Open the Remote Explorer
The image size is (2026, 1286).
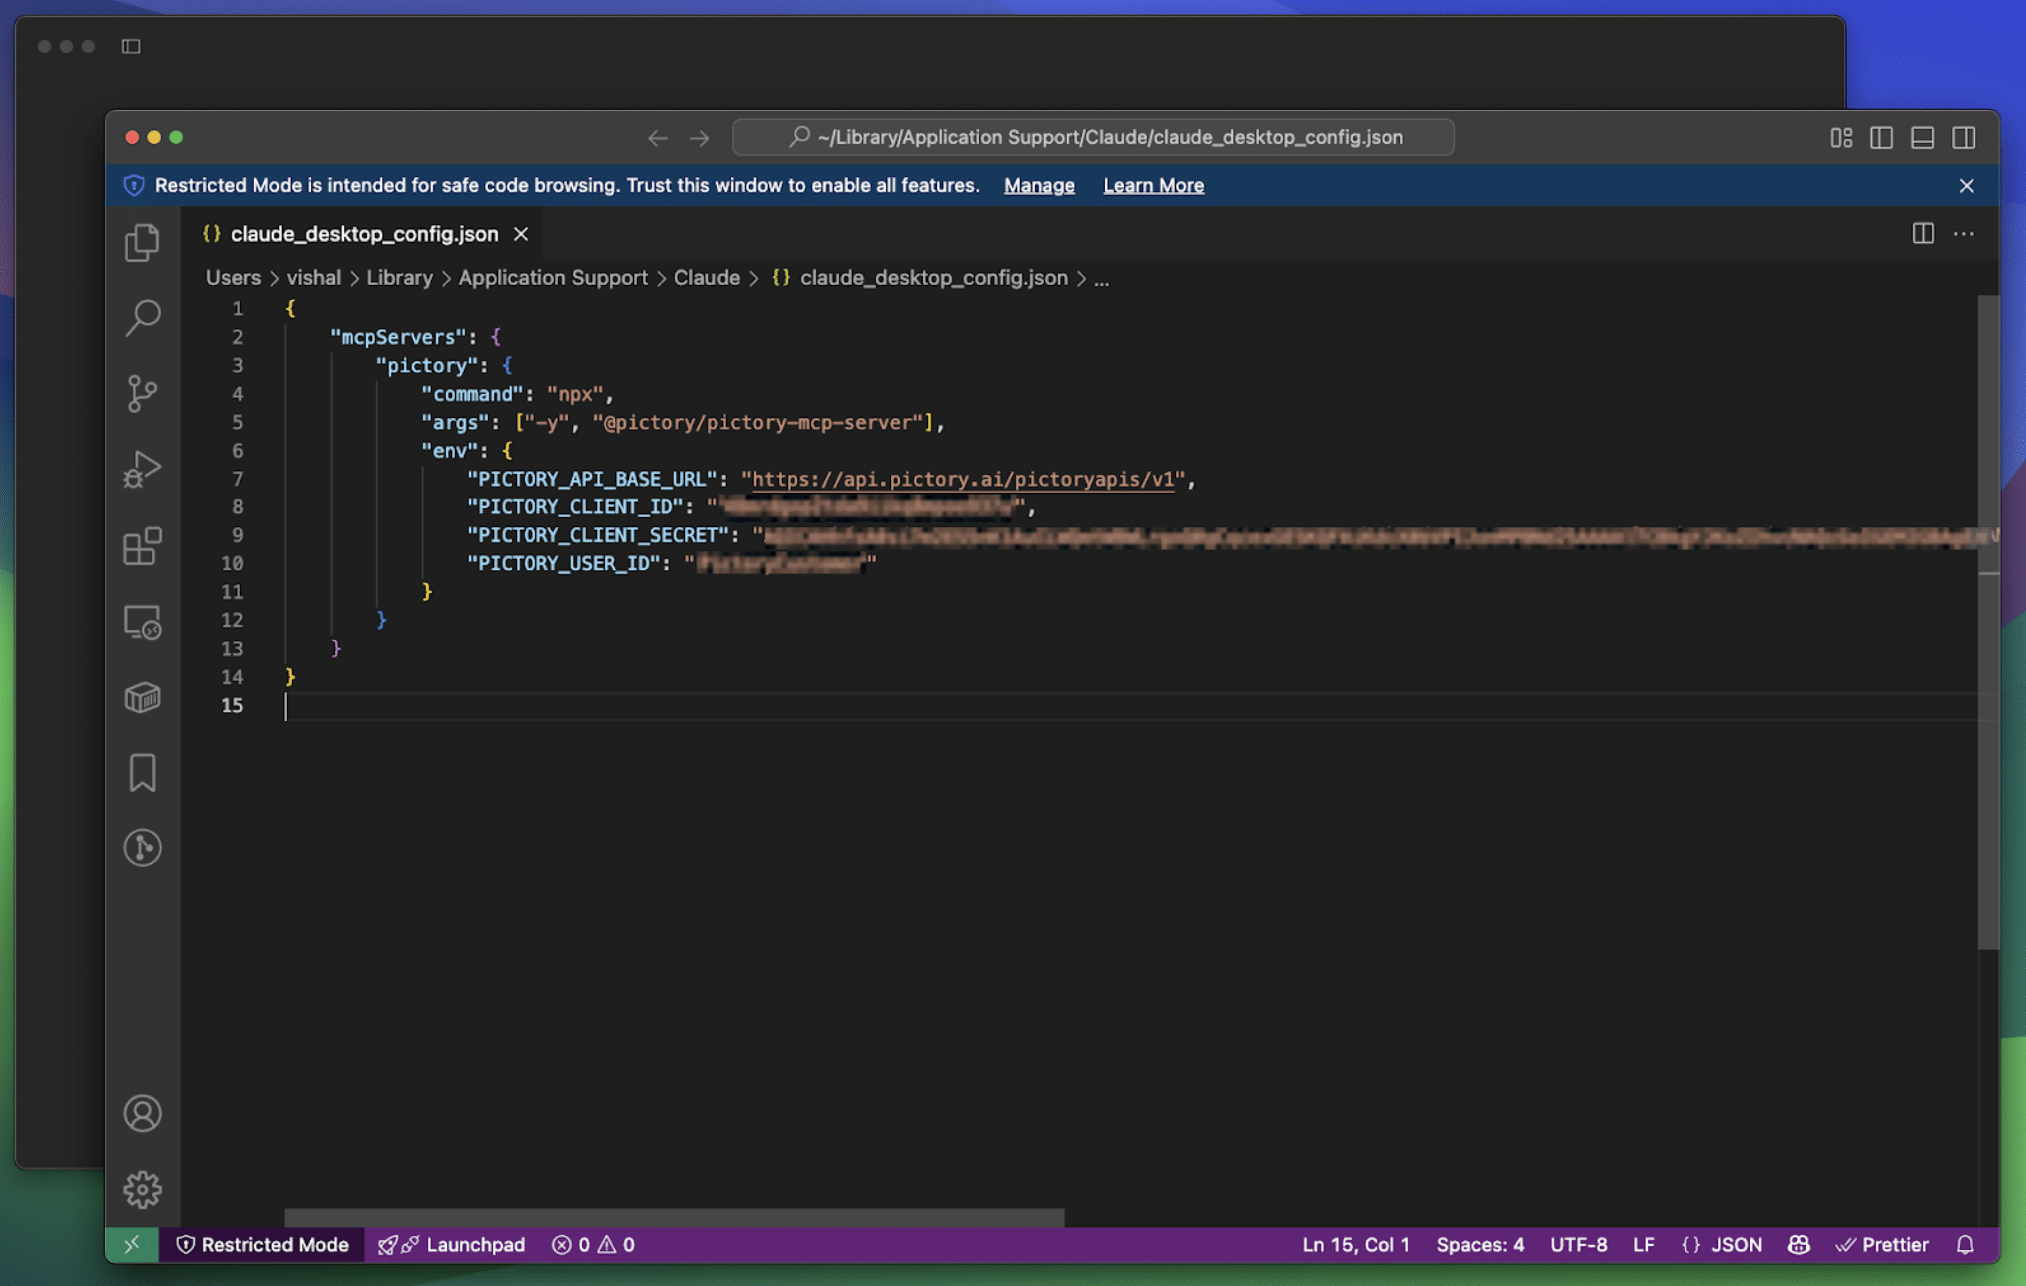(143, 622)
